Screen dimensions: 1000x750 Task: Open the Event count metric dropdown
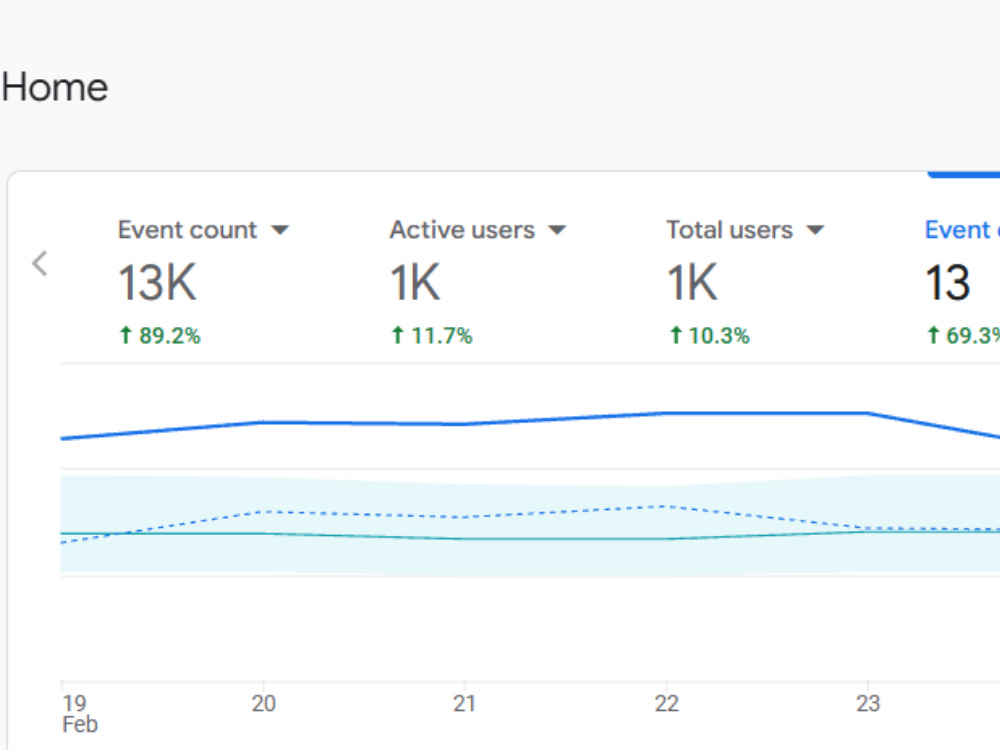tap(281, 230)
